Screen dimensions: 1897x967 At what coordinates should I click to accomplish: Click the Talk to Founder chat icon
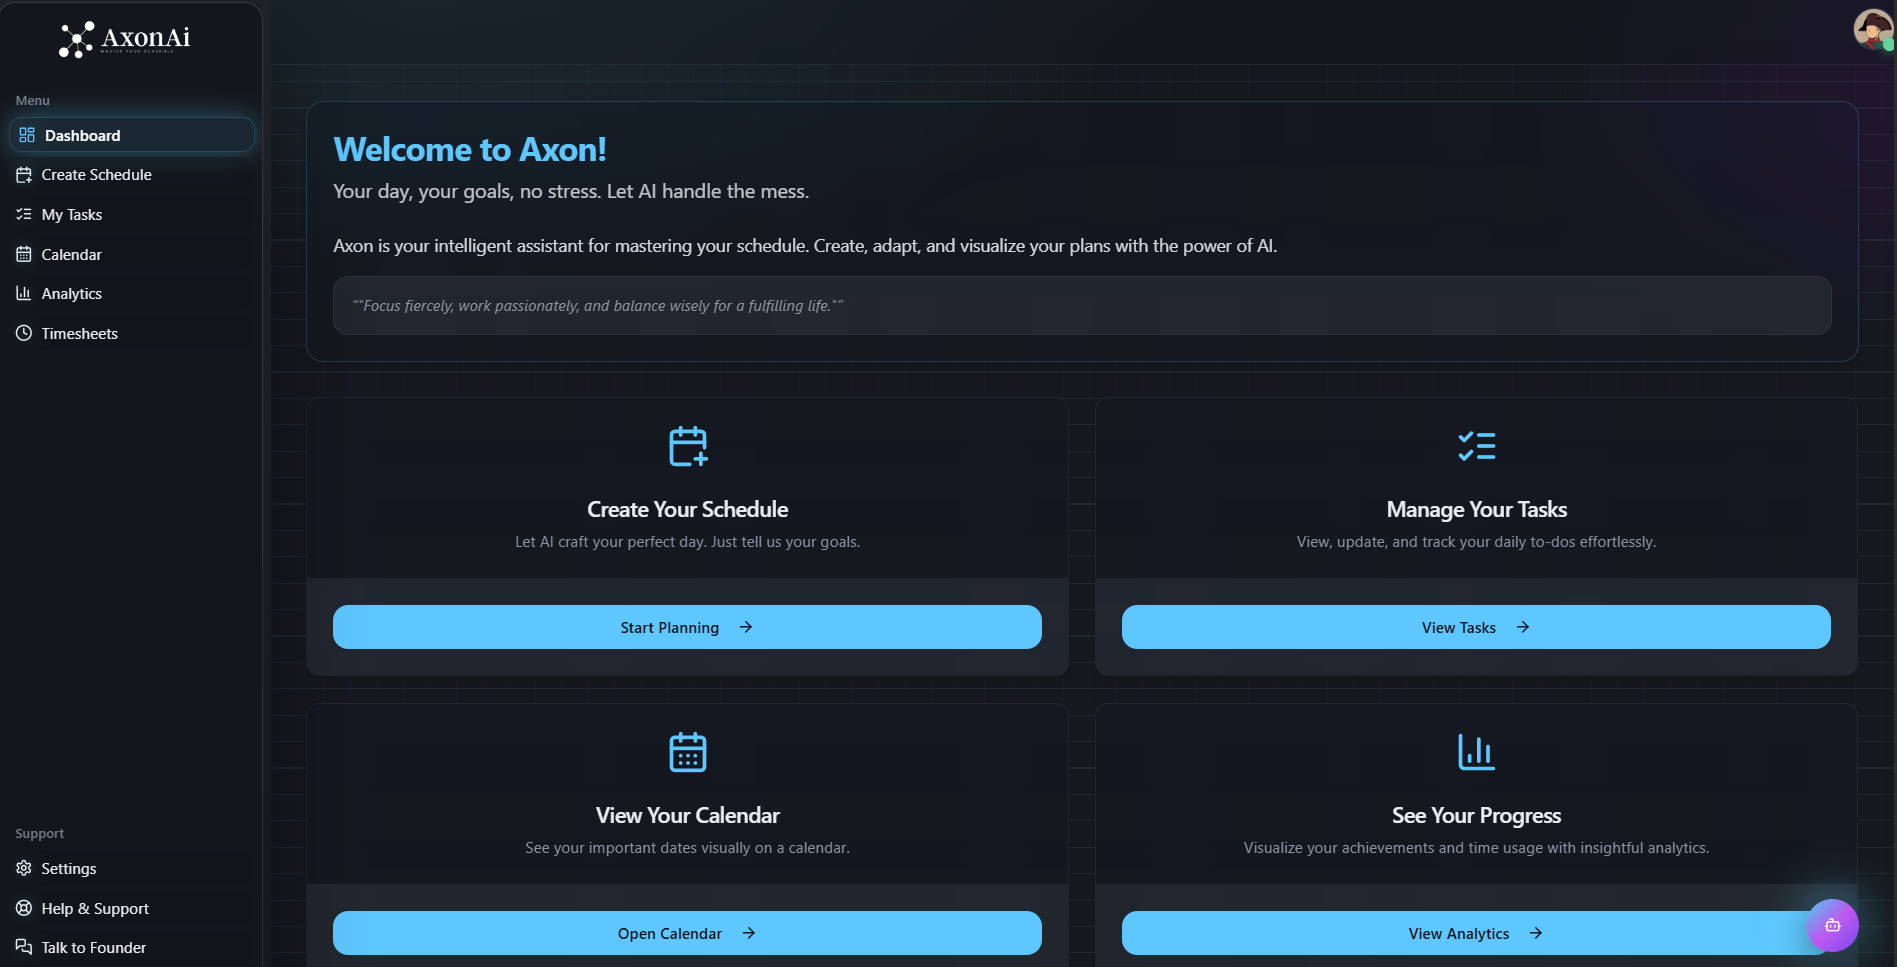[x=23, y=947]
